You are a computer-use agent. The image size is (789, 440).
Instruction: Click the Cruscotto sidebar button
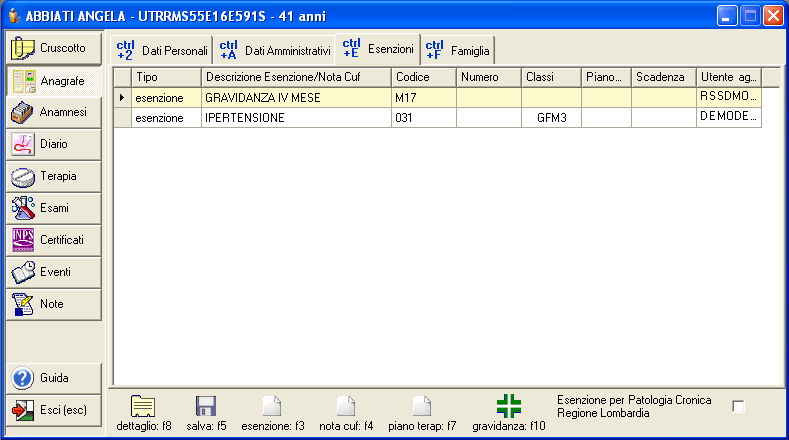pyautogui.click(x=54, y=48)
